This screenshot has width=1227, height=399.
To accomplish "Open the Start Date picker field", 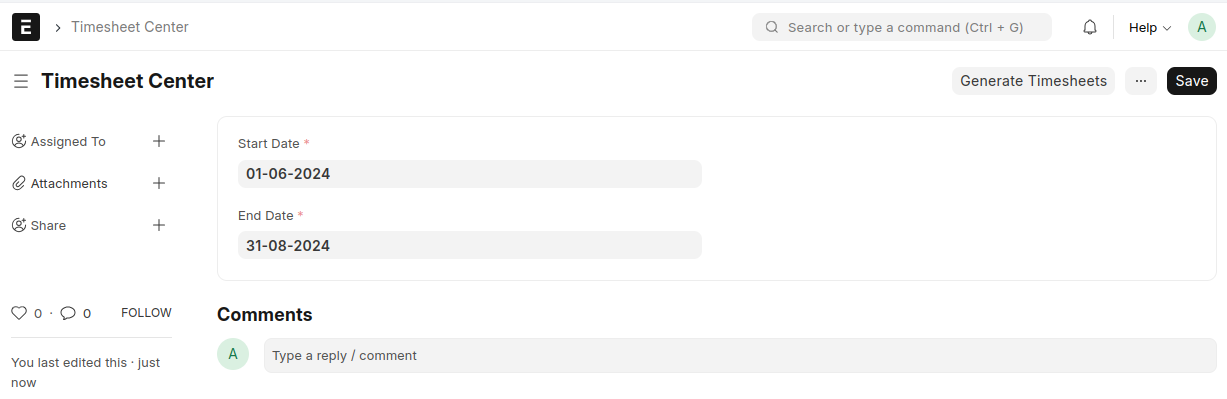I will coord(470,174).
